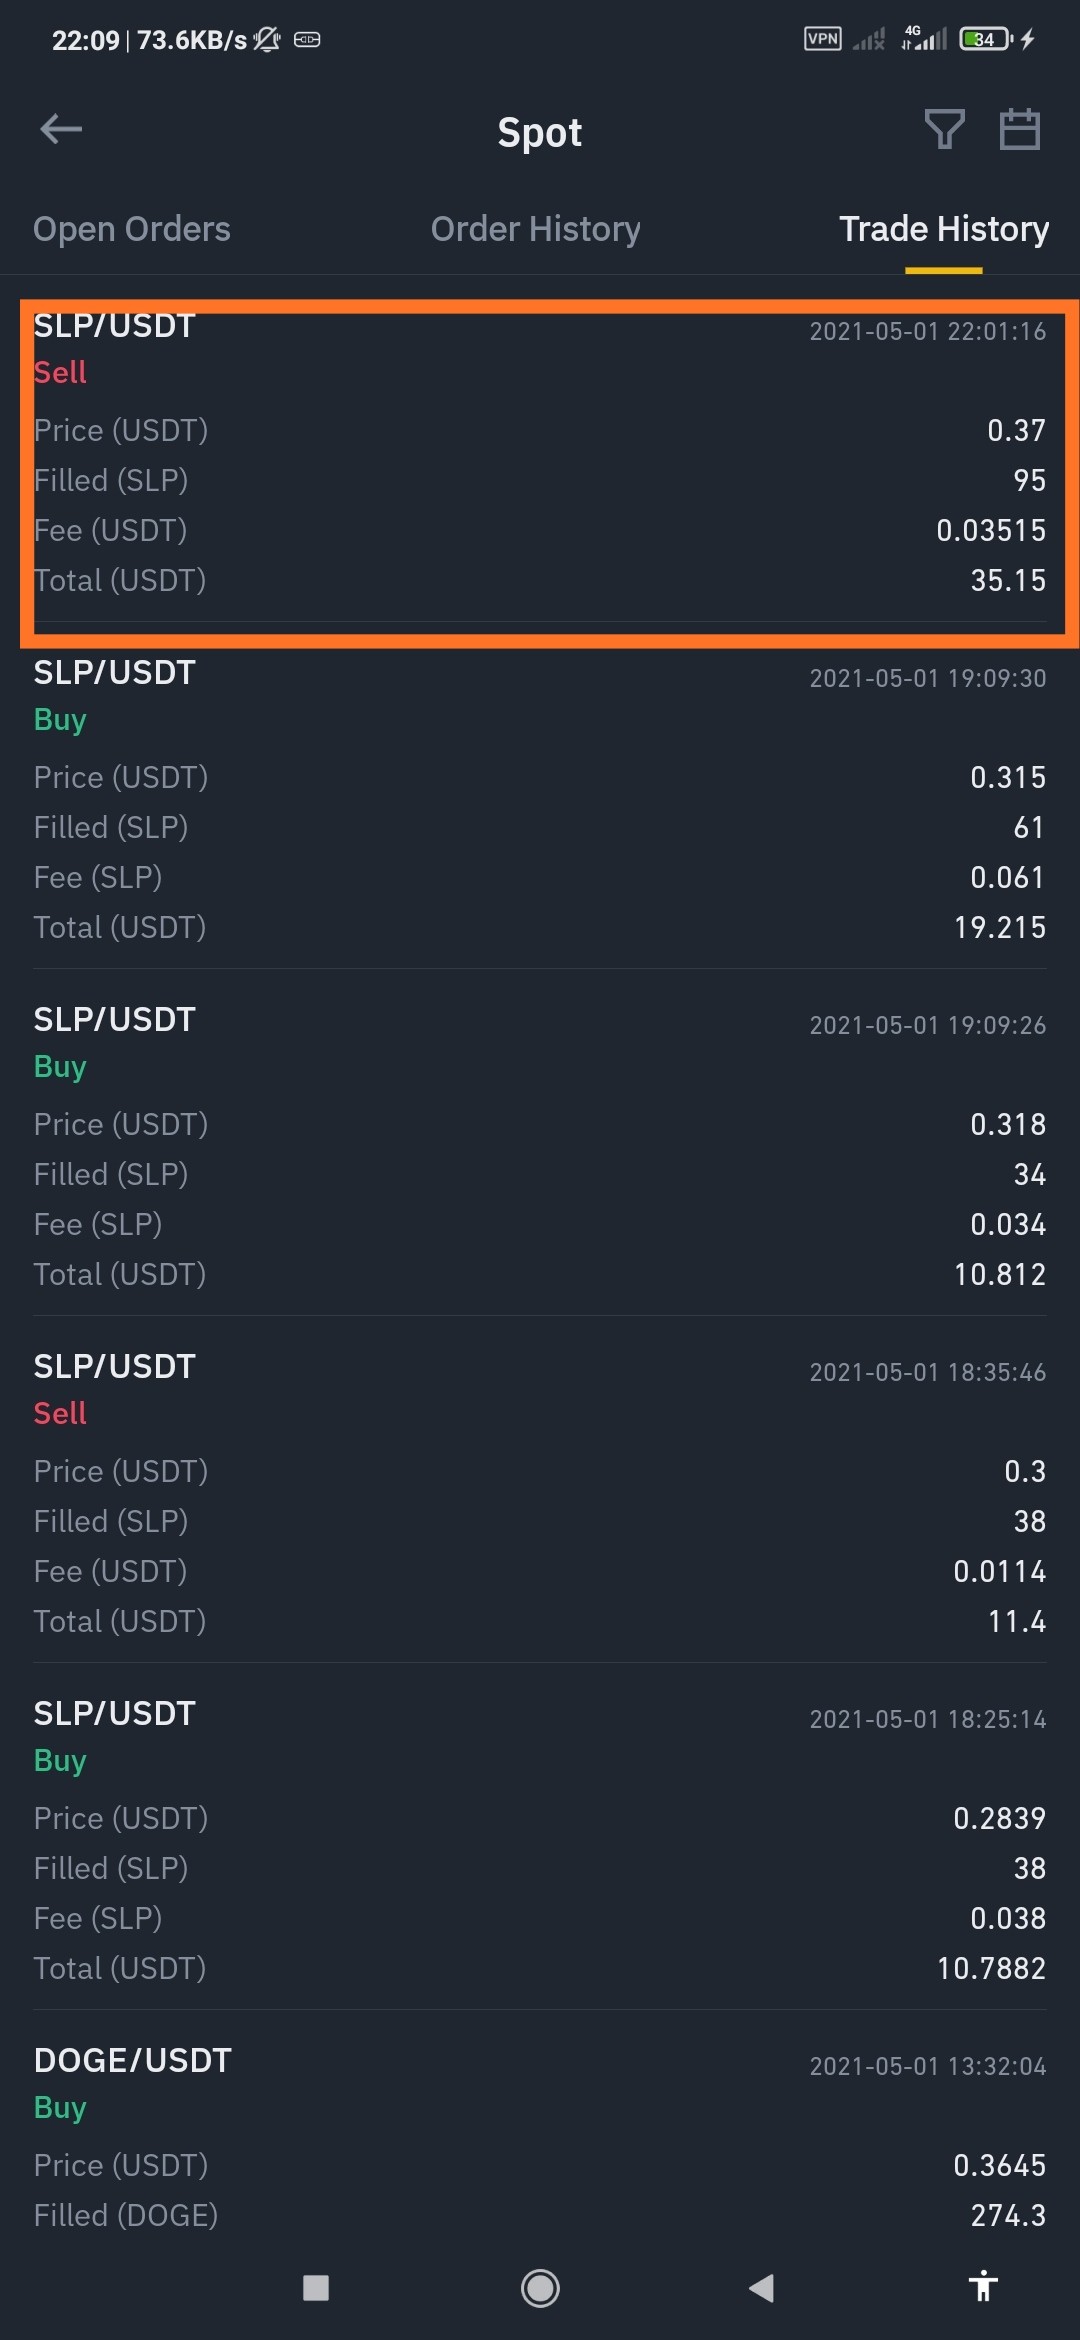Open the SLP/USDT sell trade at 22:01:16
Image resolution: width=1080 pixels, height=2340 pixels.
pos(540,462)
